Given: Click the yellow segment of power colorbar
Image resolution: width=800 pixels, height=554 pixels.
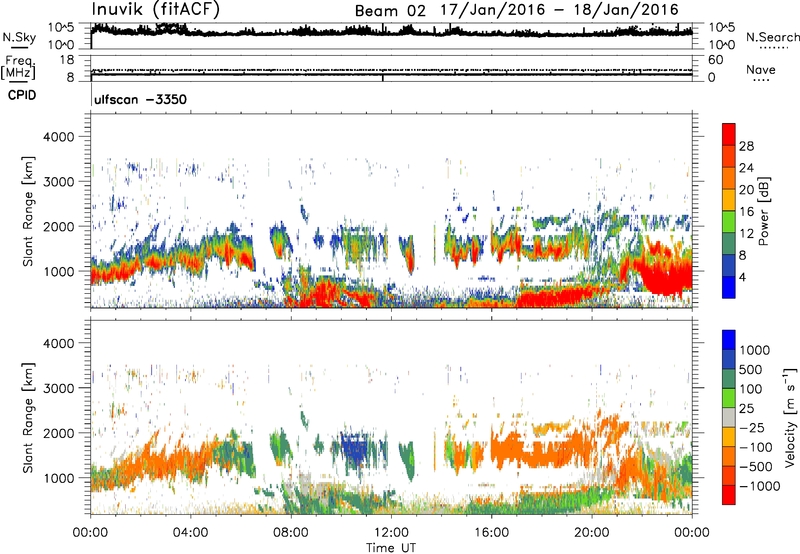Looking at the screenshot, I should click(x=729, y=200).
